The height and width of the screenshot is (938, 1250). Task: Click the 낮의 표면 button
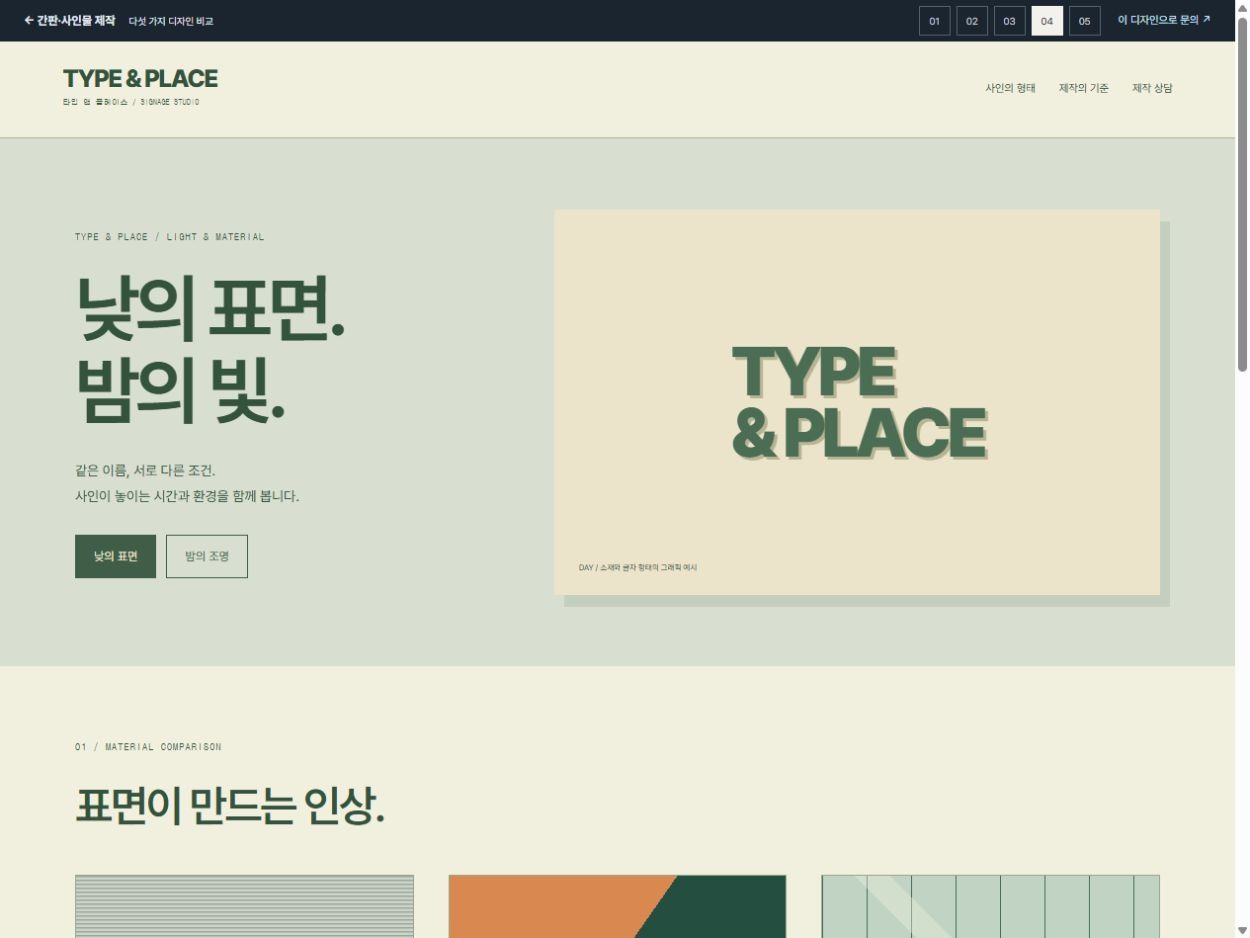coord(115,556)
